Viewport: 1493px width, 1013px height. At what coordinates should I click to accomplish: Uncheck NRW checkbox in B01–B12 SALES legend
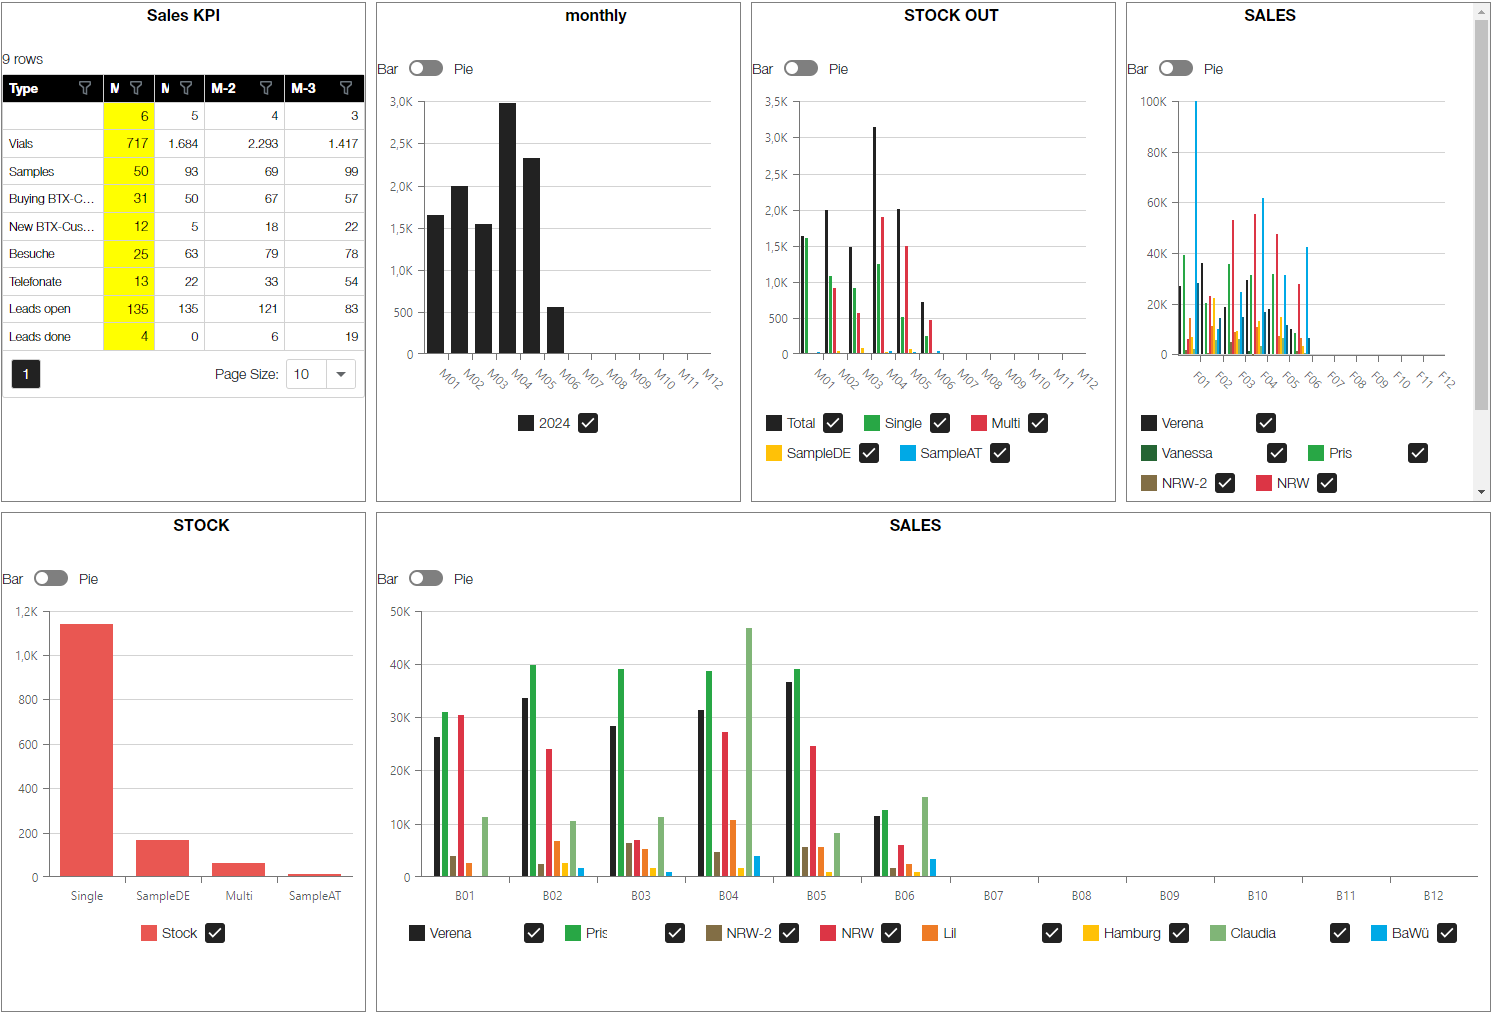[891, 933]
